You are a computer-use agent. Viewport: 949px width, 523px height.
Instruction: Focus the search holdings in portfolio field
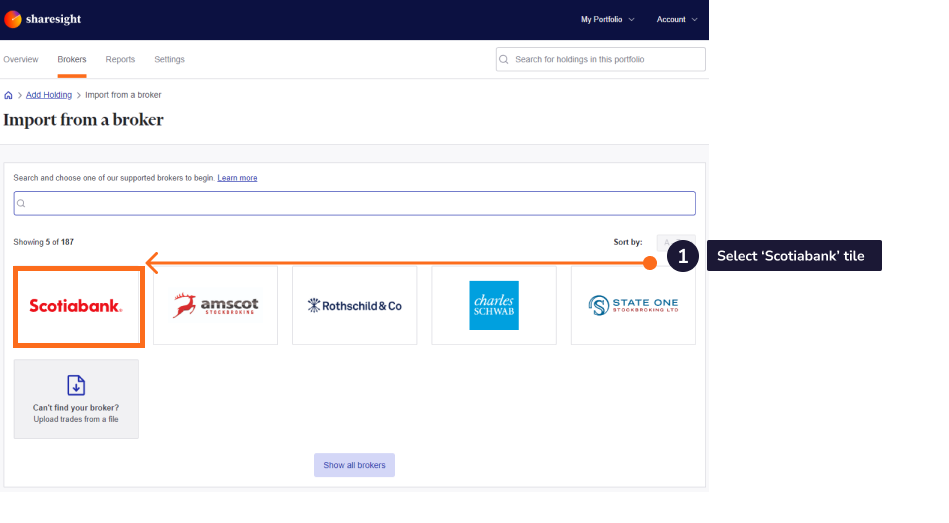(x=600, y=59)
